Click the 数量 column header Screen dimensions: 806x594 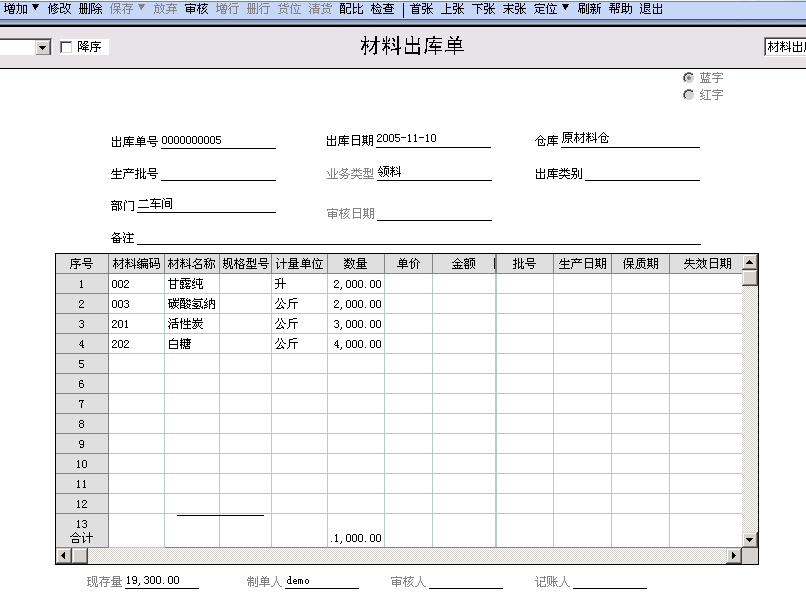pyautogui.click(x=356, y=264)
